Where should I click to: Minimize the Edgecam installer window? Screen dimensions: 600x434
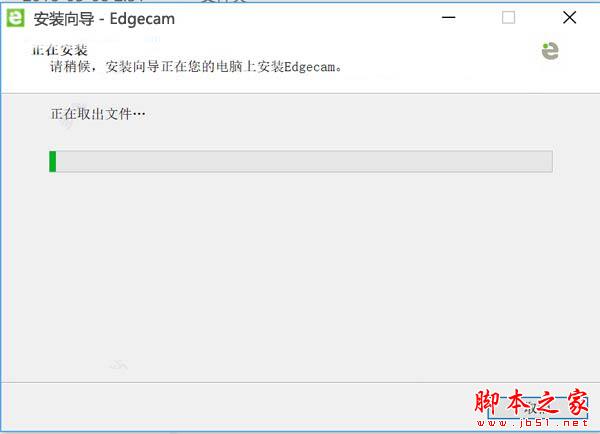pyautogui.click(x=448, y=18)
